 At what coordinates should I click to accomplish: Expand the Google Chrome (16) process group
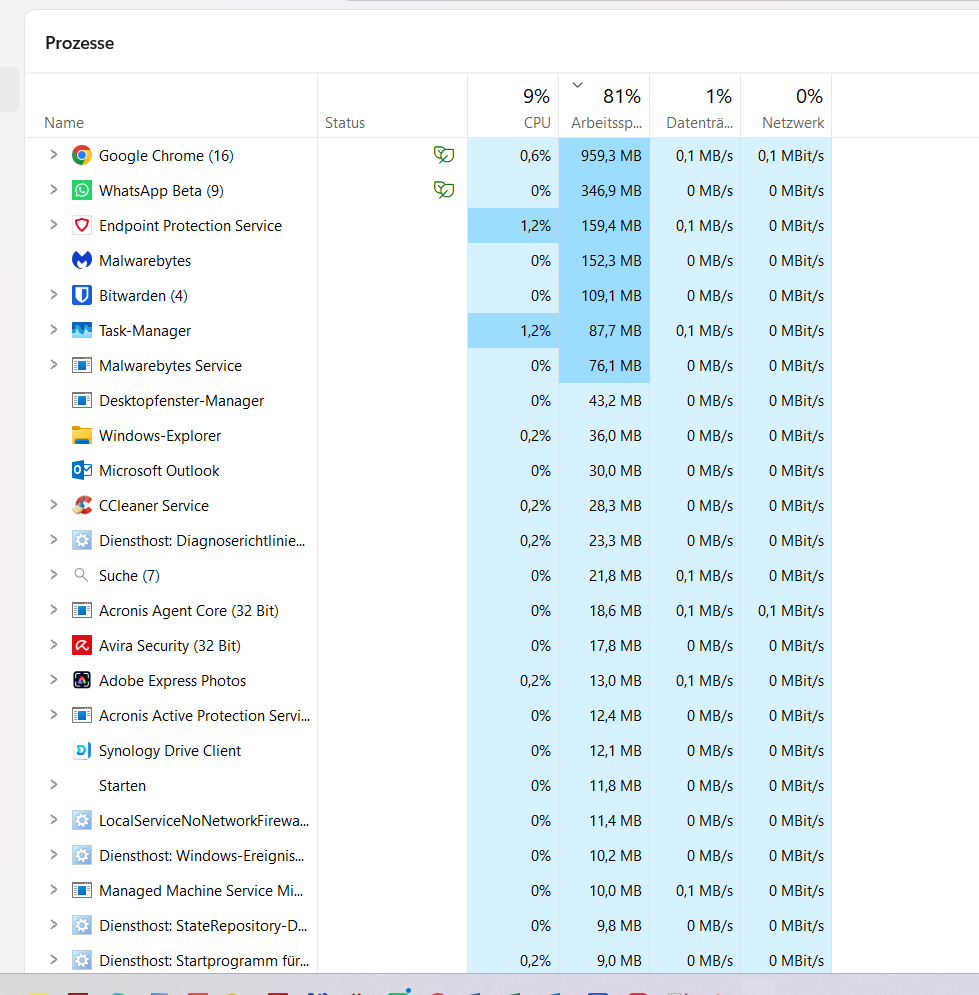click(54, 154)
